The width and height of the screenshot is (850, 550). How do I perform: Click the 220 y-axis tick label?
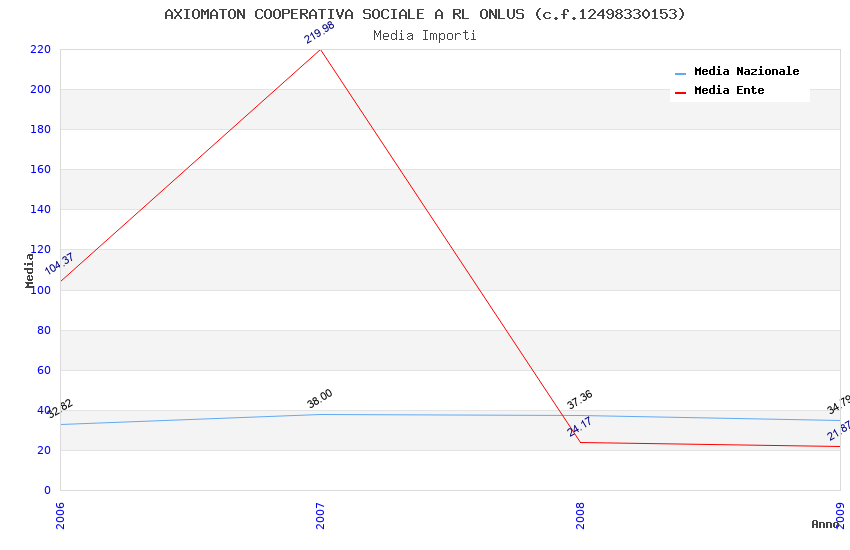pos(41,49)
